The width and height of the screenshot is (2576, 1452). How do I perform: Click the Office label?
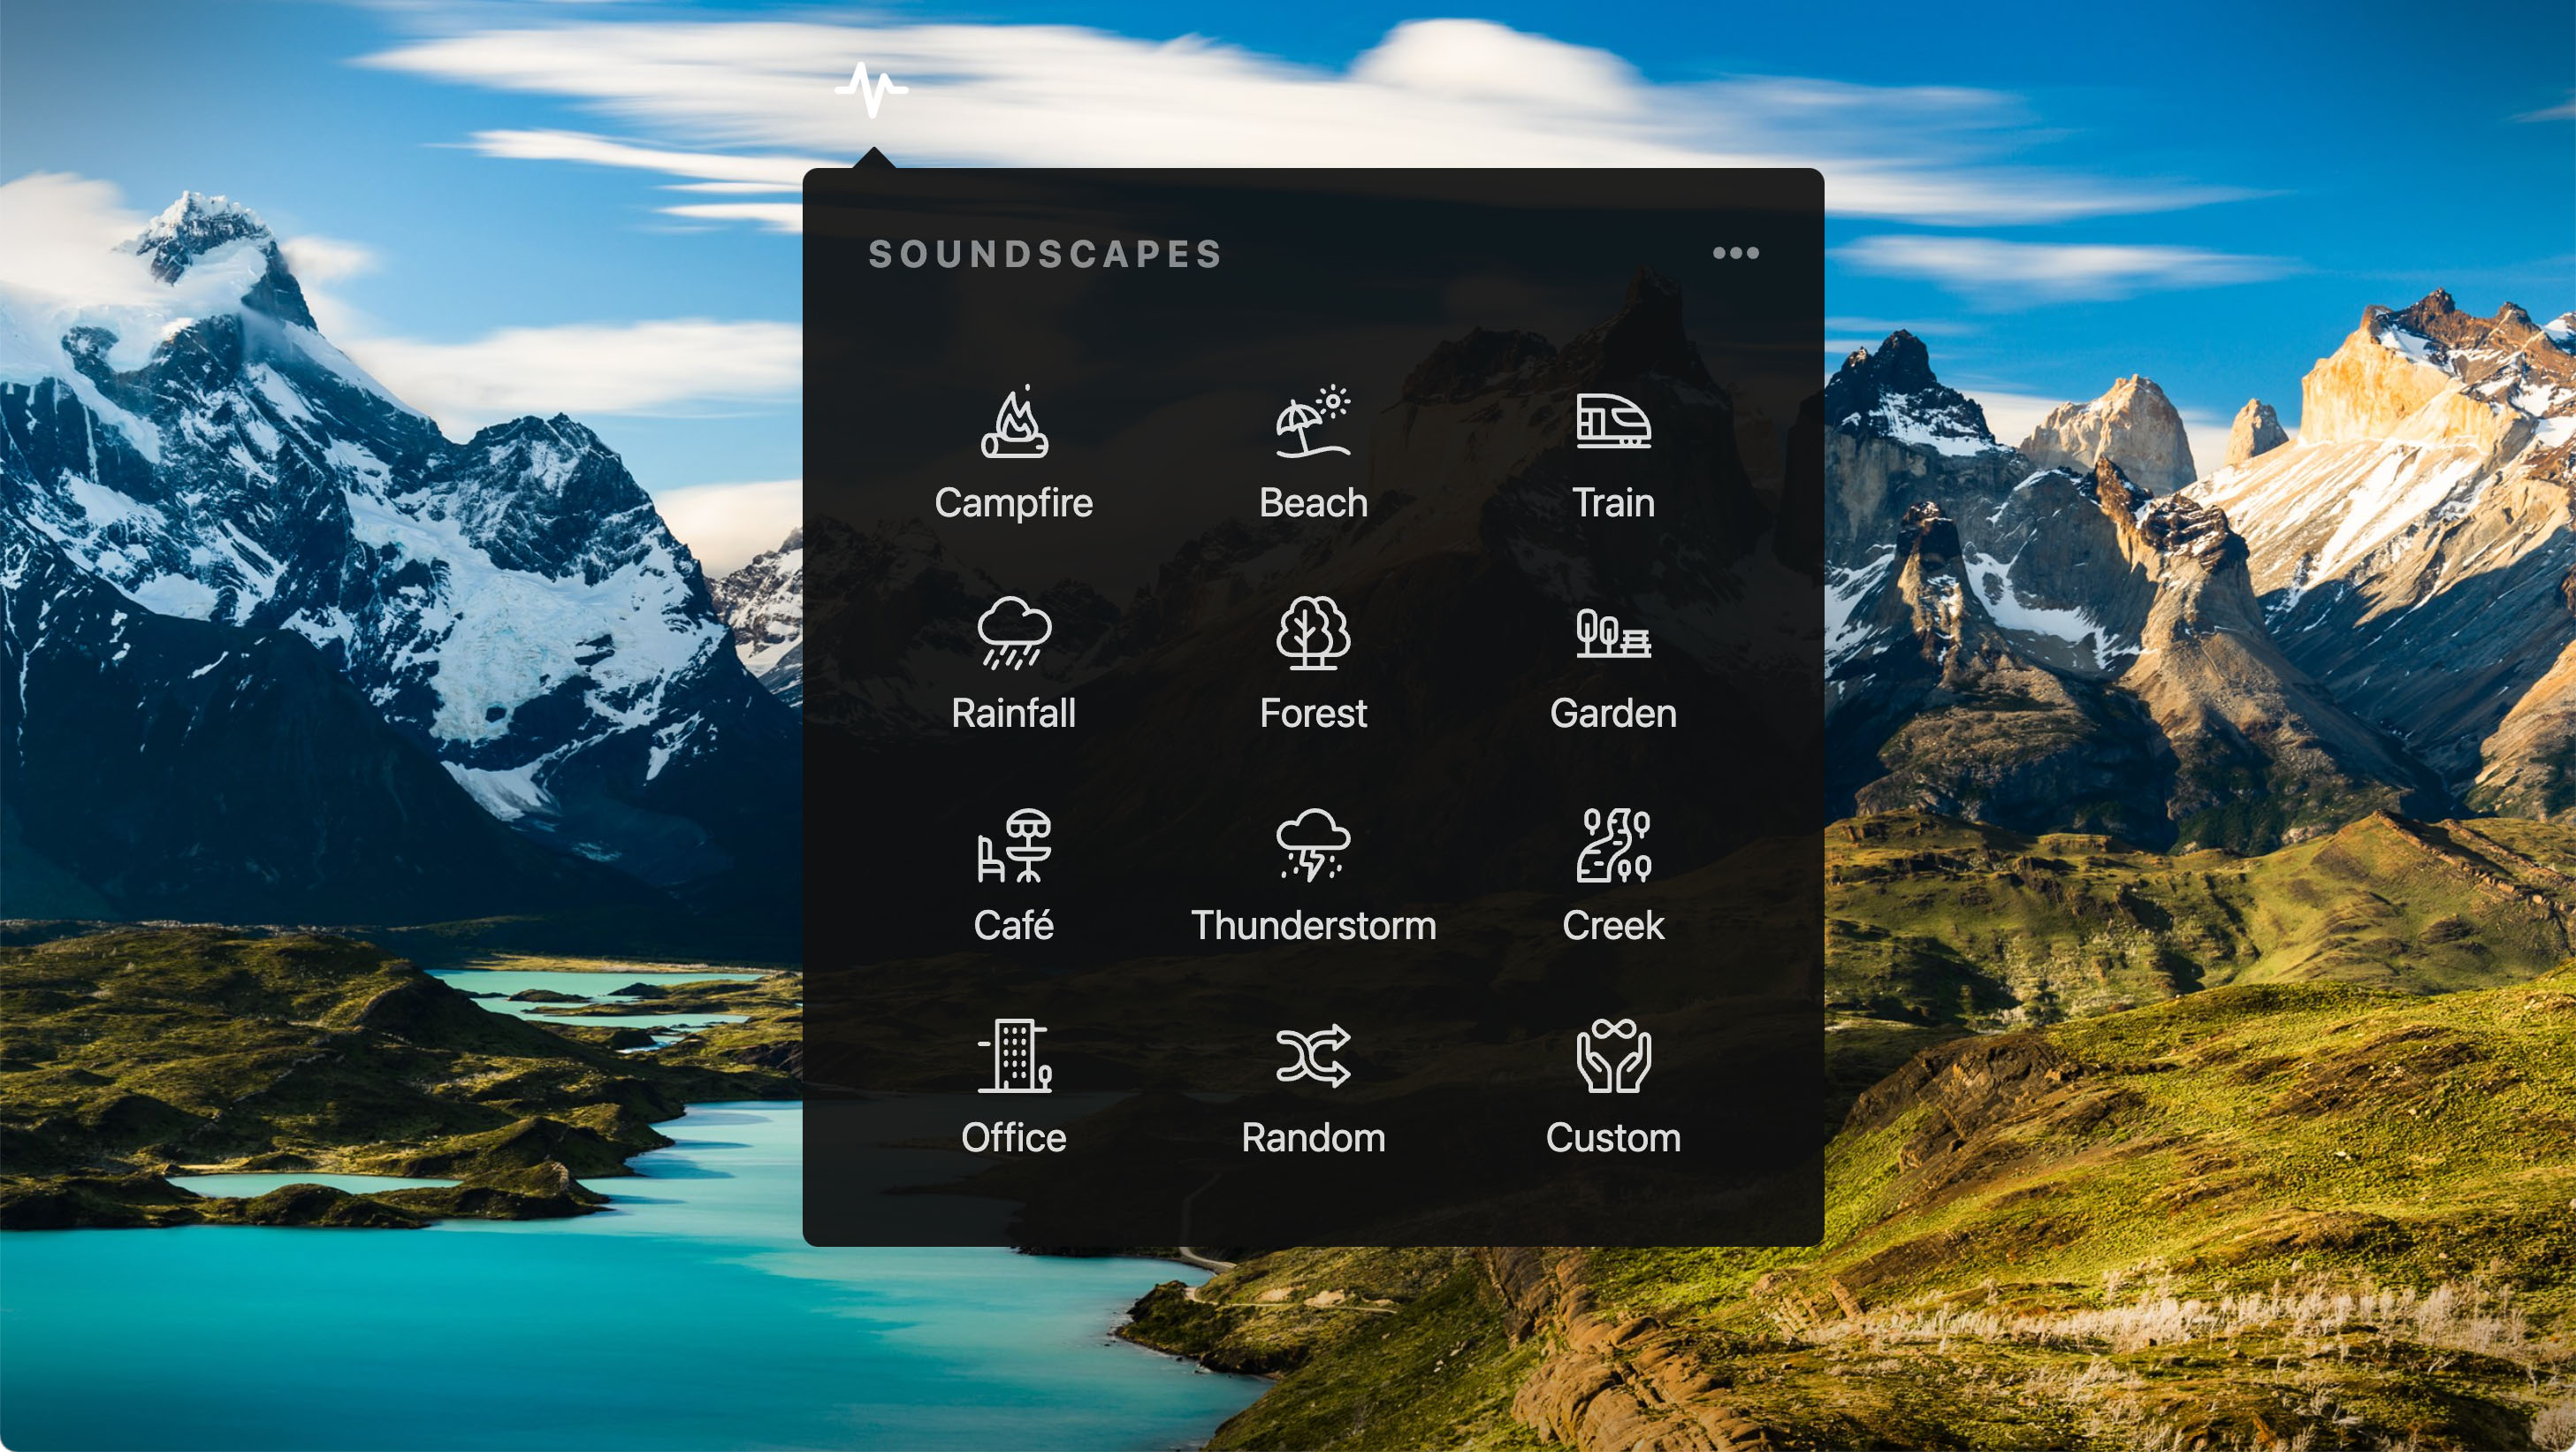click(1014, 1137)
